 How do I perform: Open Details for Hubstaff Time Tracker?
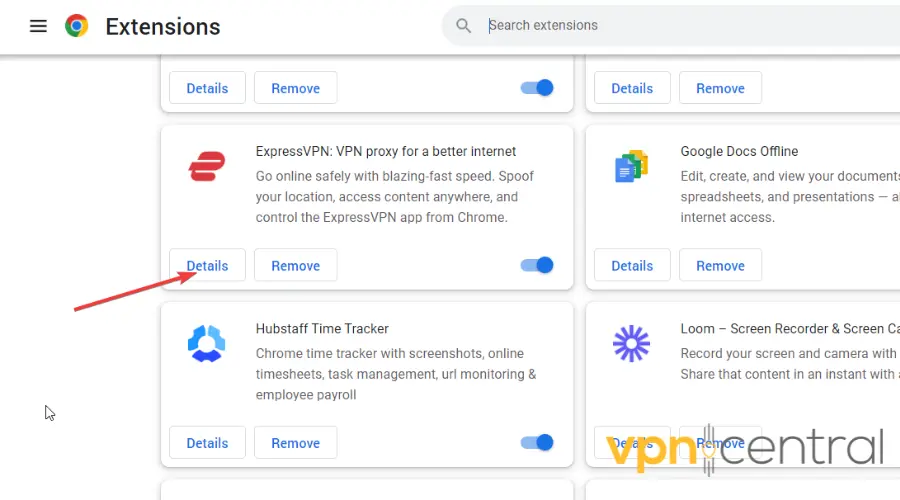click(207, 442)
